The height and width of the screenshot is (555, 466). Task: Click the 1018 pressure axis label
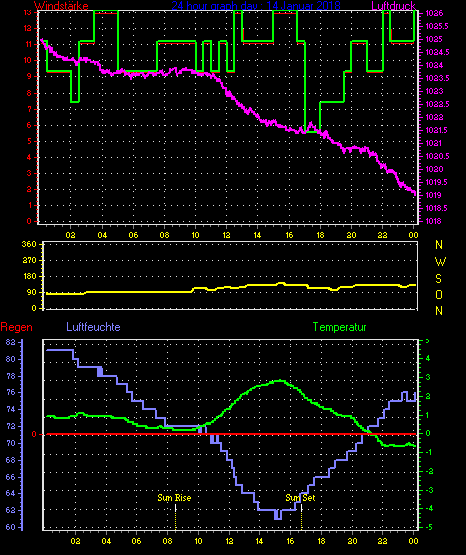point(434,222)
